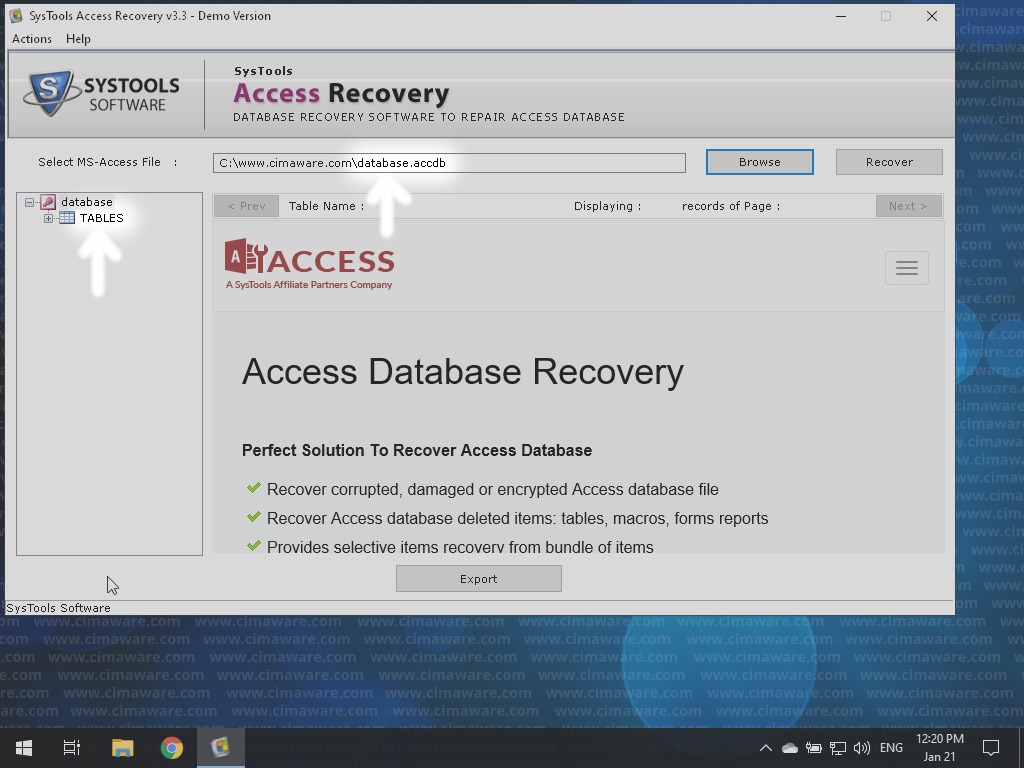Click the Browse button
1024x768 pixels.
click(759, 162)
